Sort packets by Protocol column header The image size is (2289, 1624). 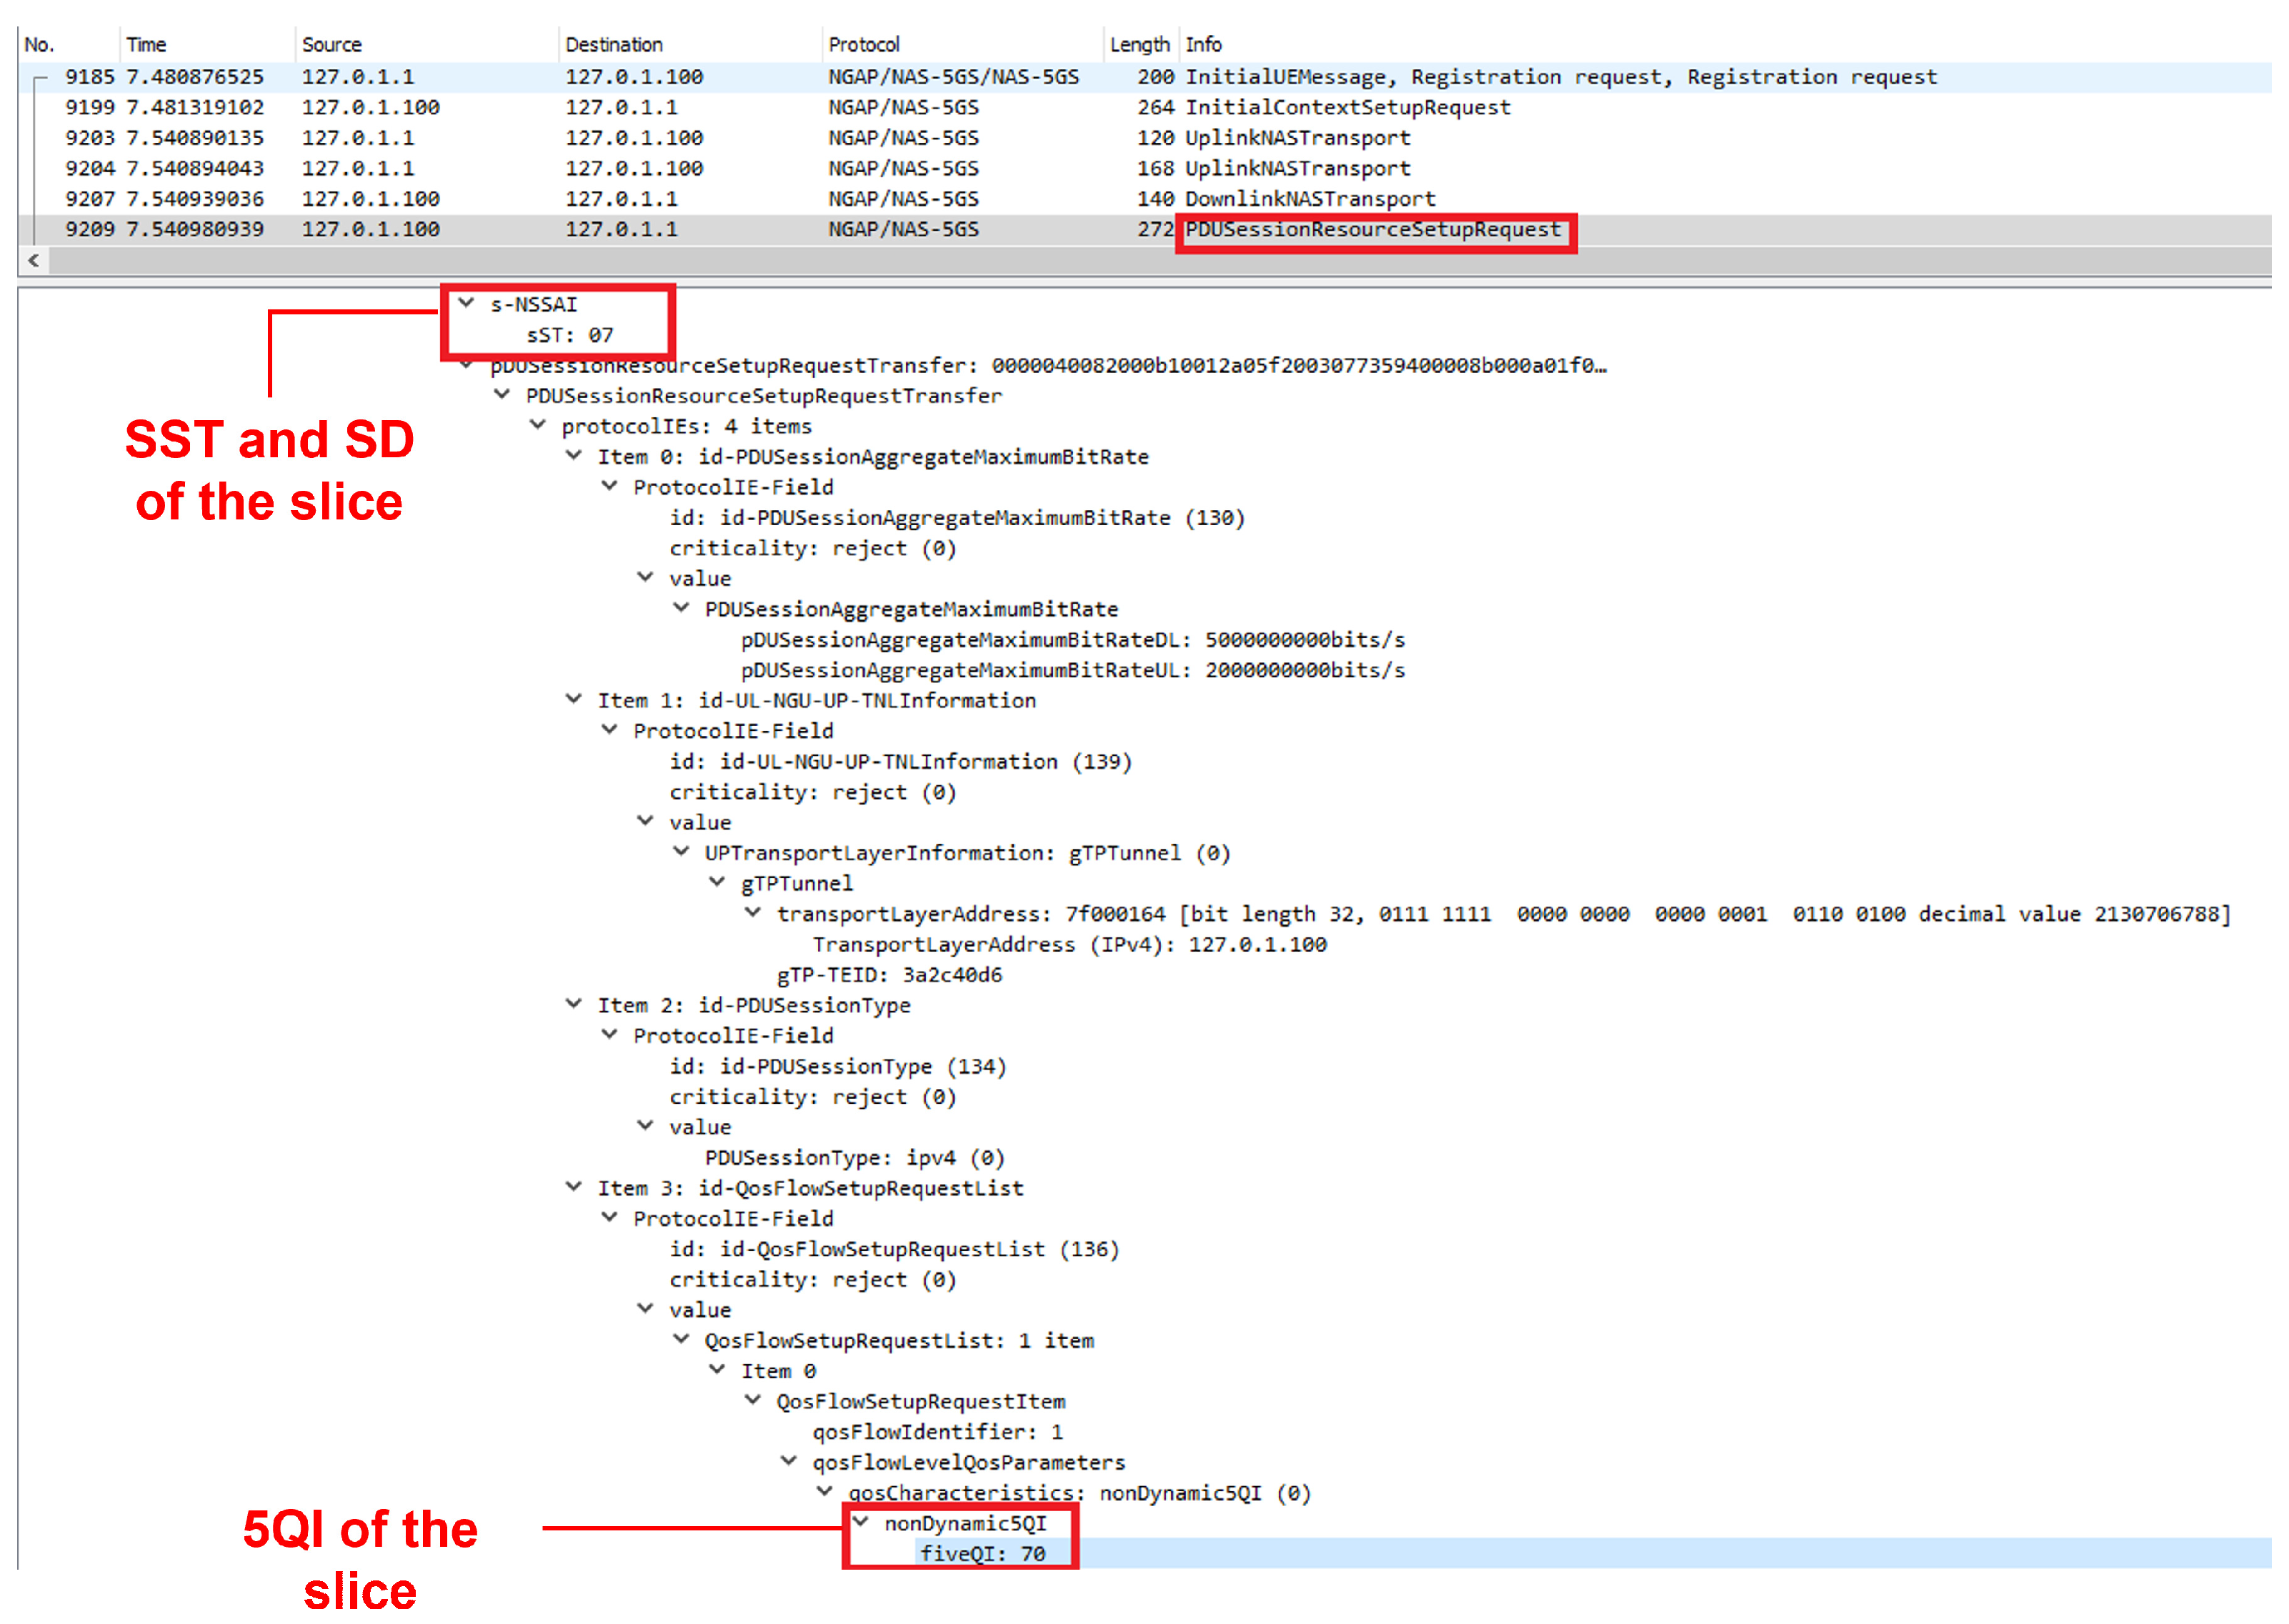point(864,45)
